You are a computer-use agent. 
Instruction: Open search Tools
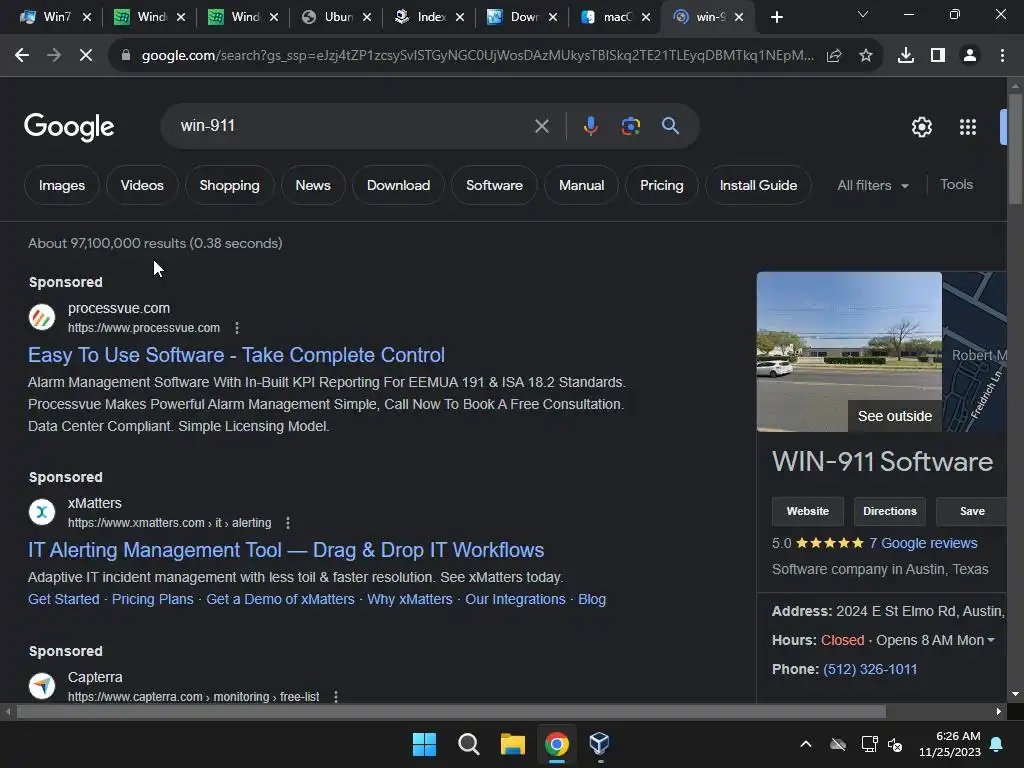[956, 185]
